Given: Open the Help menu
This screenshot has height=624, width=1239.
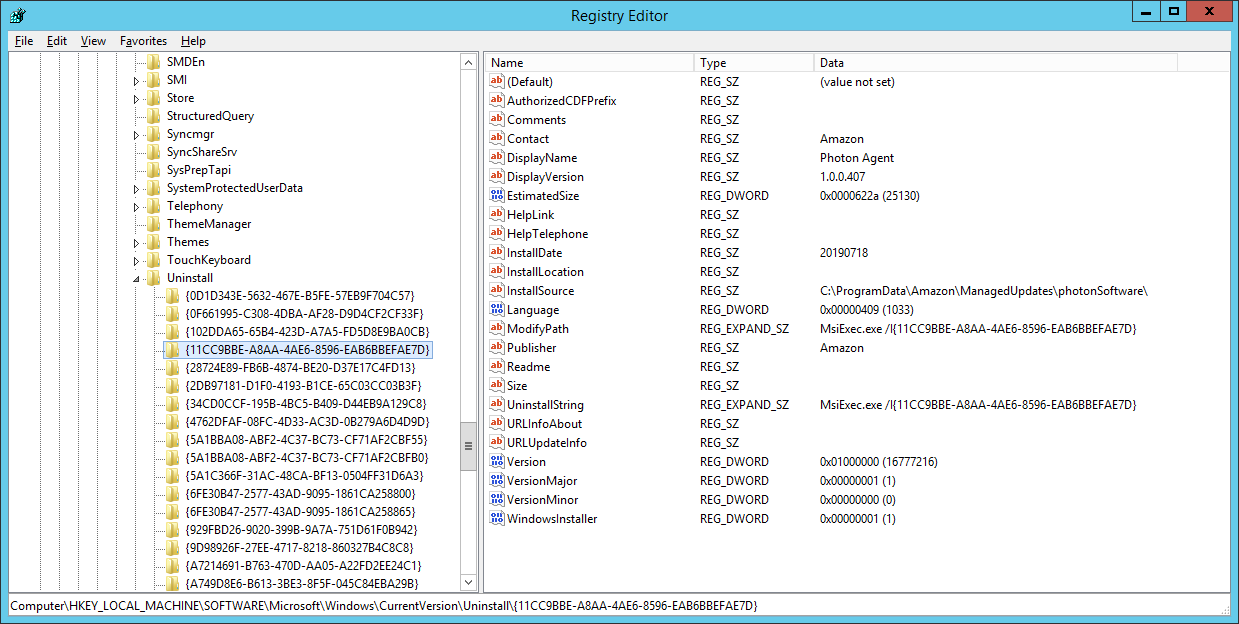Looking at the screenshot, I should pos(193,41).
